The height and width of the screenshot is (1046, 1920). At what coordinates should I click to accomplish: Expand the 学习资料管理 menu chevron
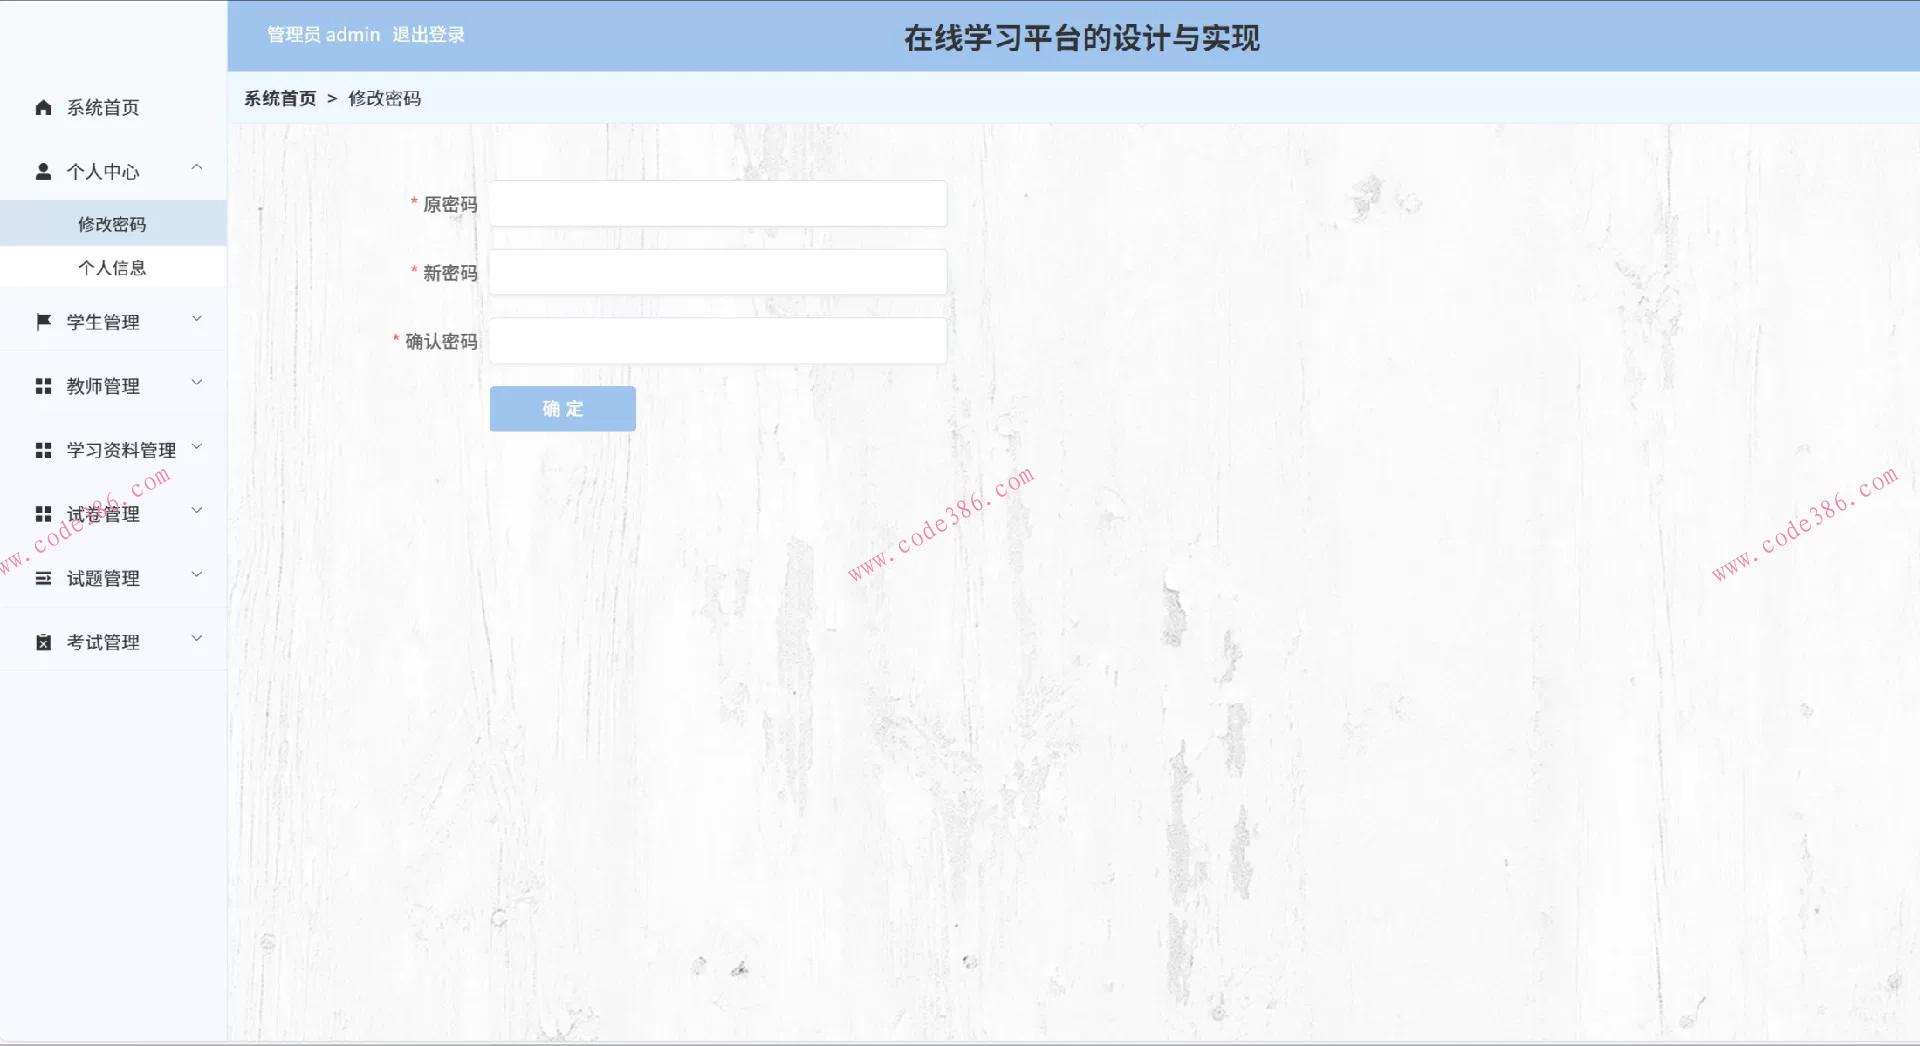coord(197,446)
